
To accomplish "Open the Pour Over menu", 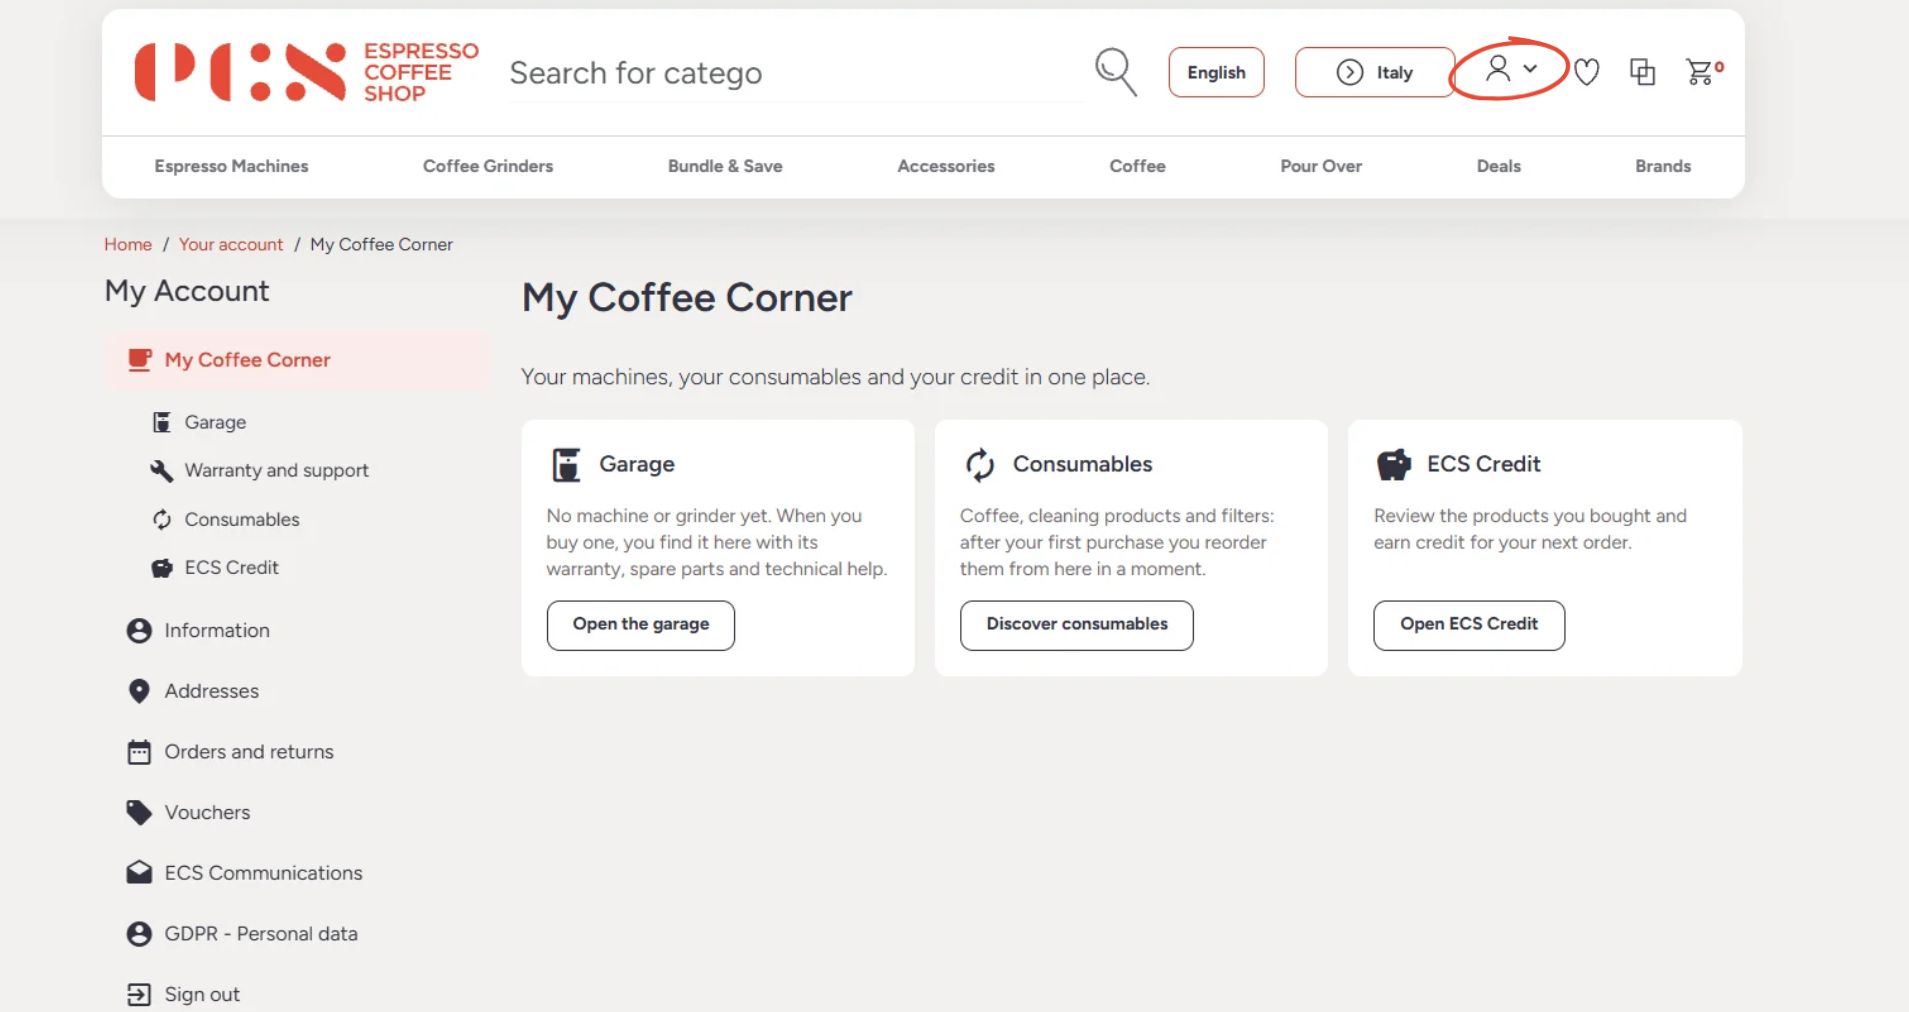I will coord(1321,166).
